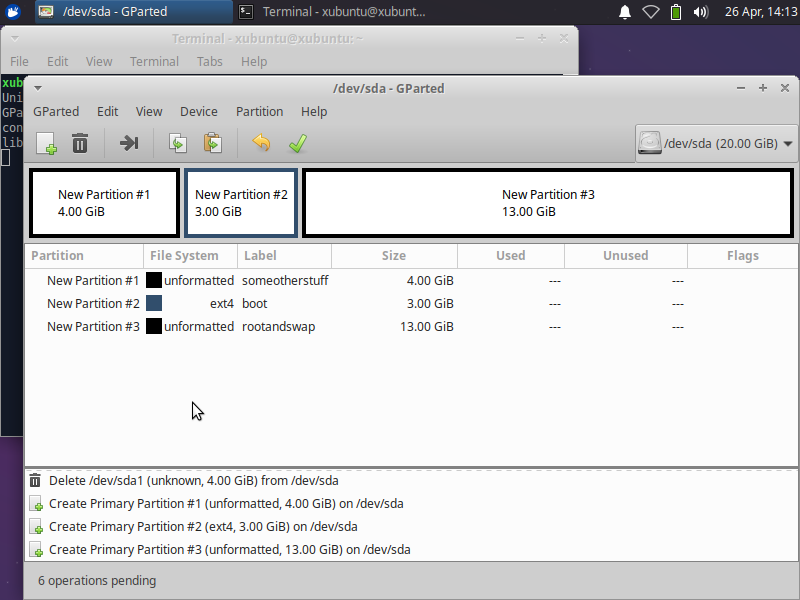Open the GParted window menu arrow in titlebar
The image size is (800, 600).
click(x=38, y=88)
